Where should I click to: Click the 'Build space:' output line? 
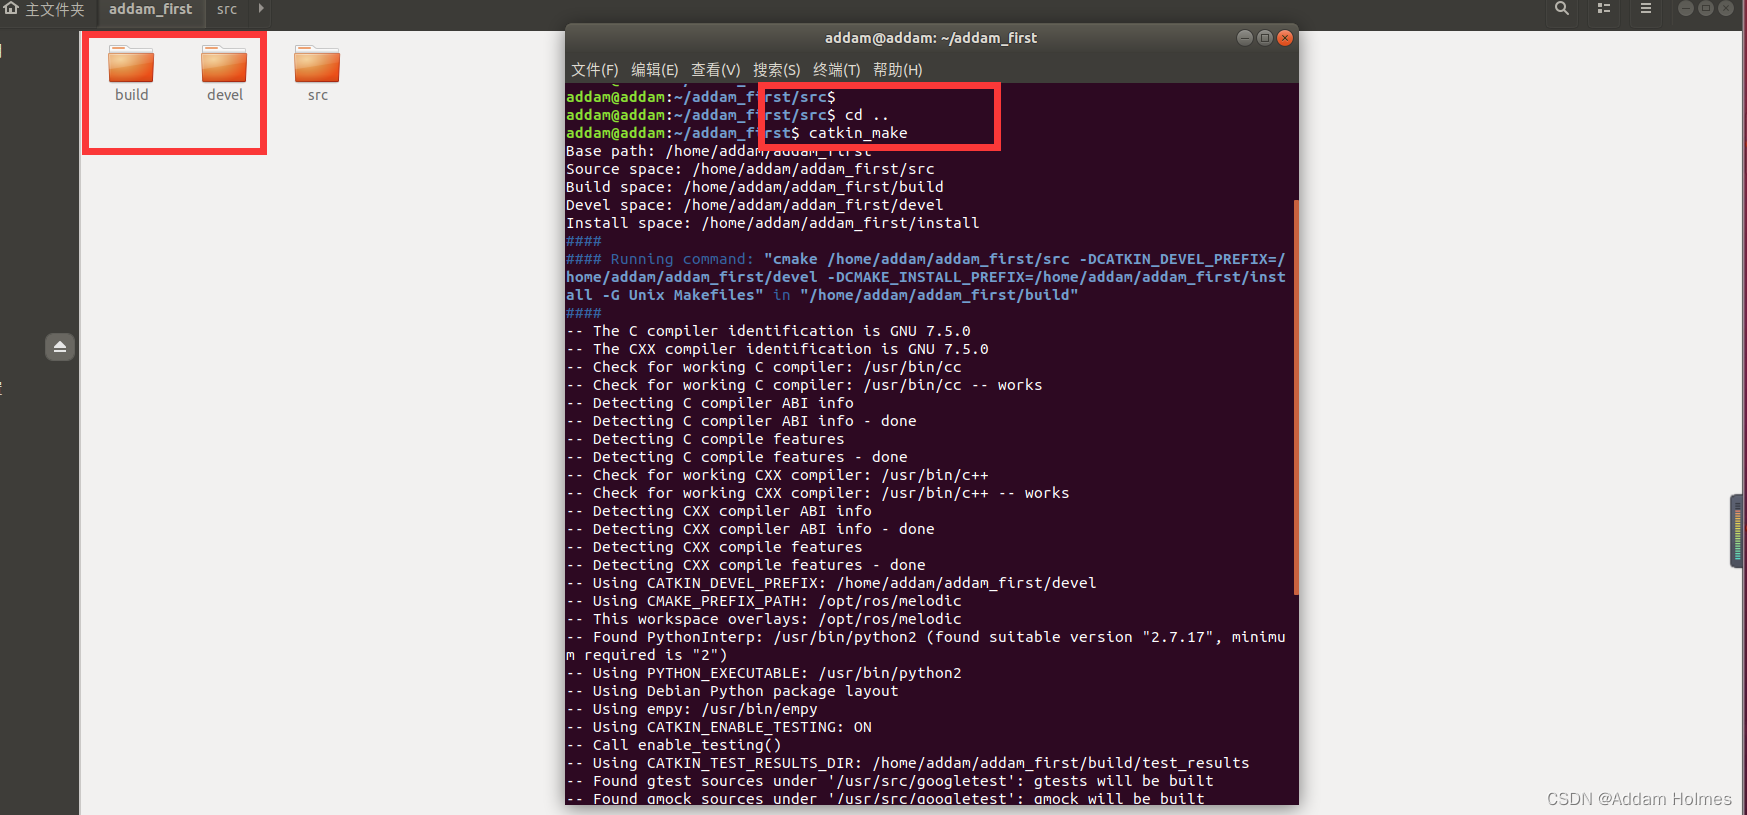[x=755, y=187]
